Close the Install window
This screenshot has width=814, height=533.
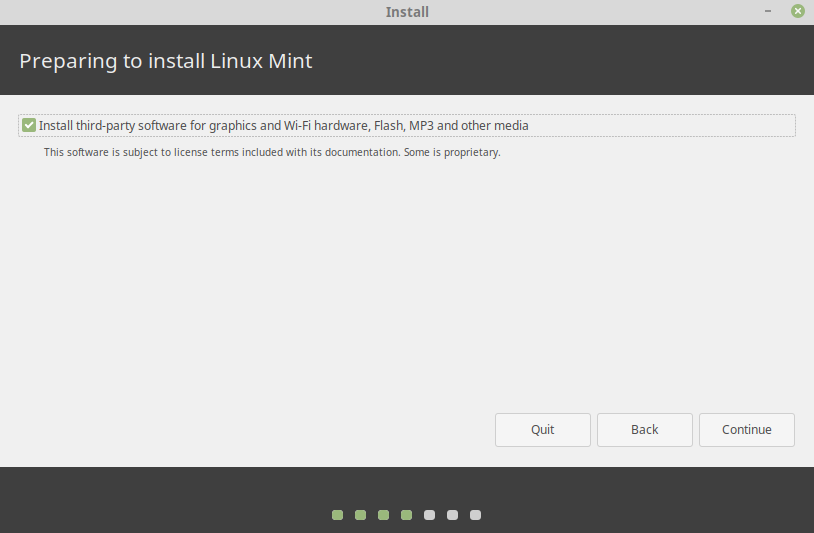point(798,11)
